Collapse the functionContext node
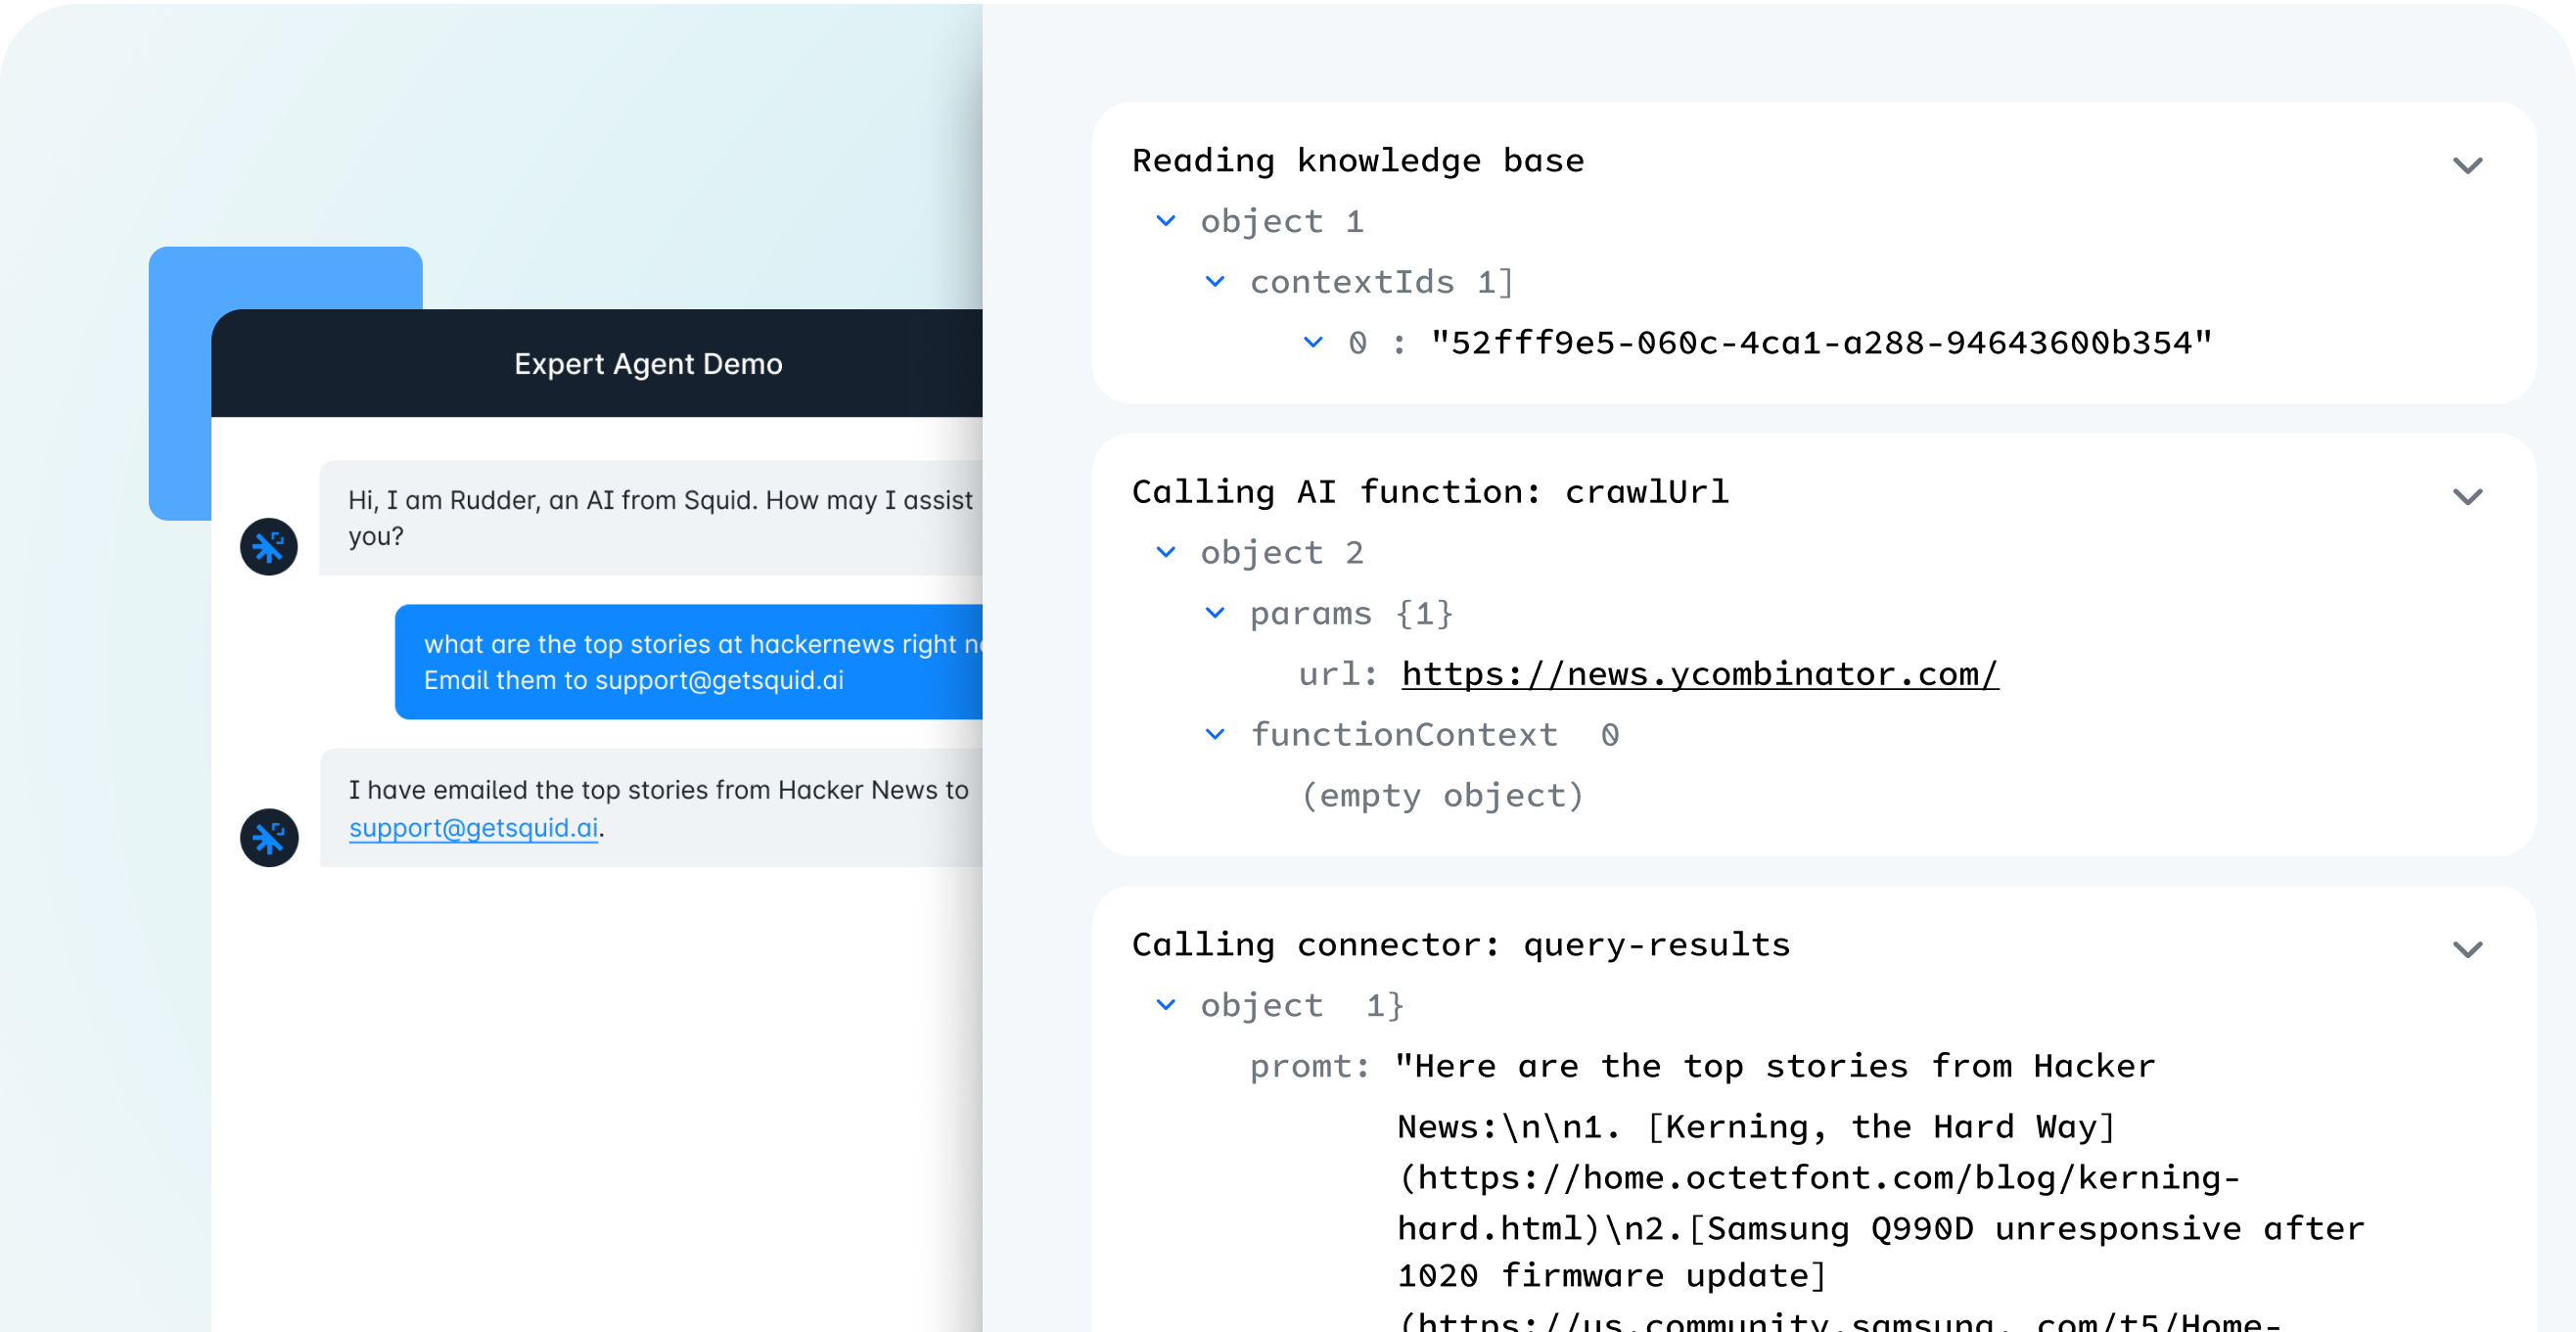Viewport: 2576px width, 1332px height. tap(1214, 734)
